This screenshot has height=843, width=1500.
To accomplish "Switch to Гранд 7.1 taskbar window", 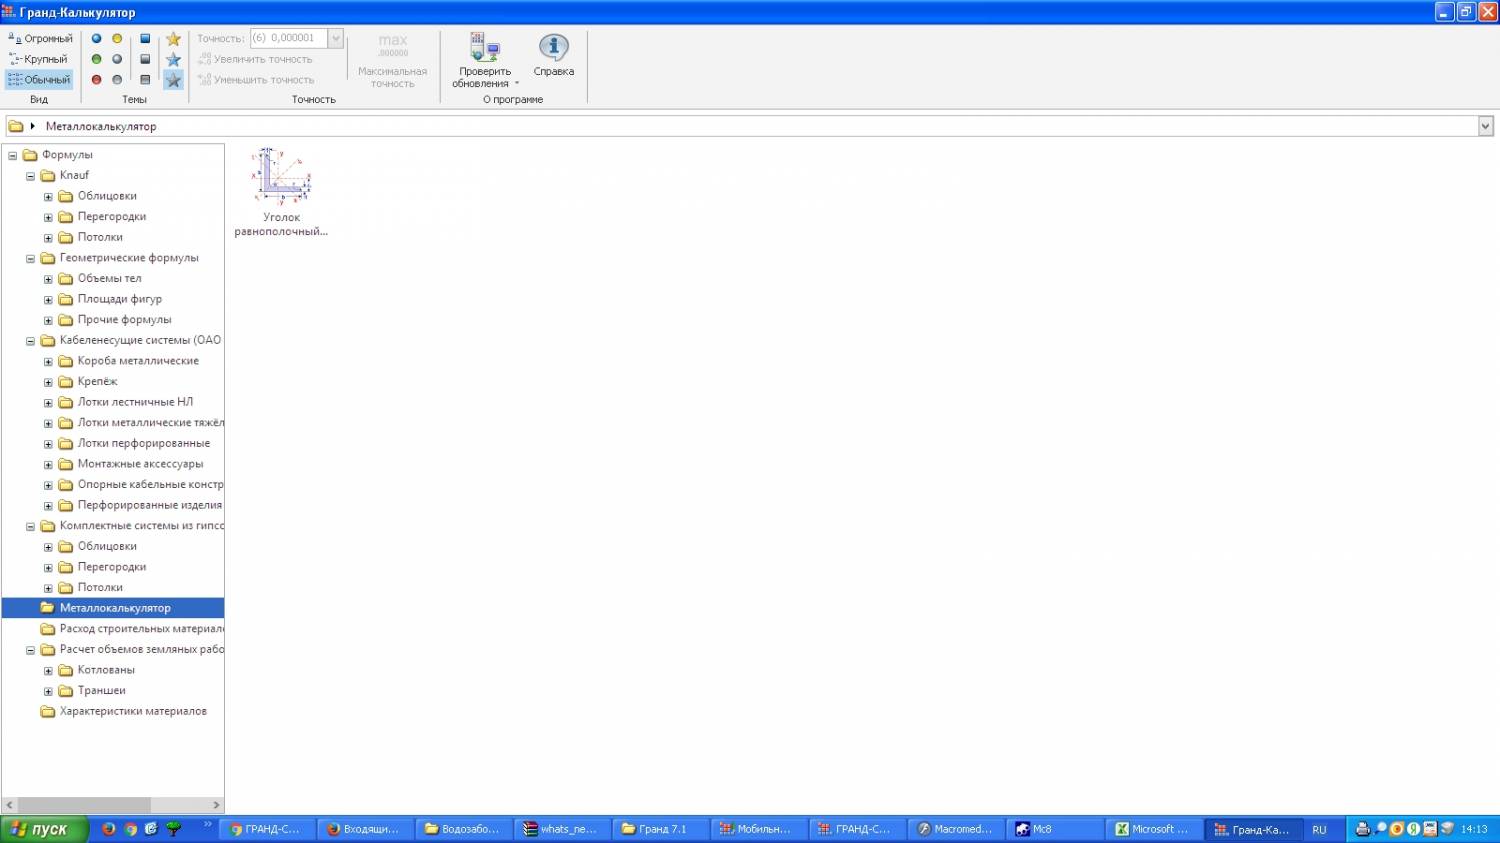I will 661,829.
